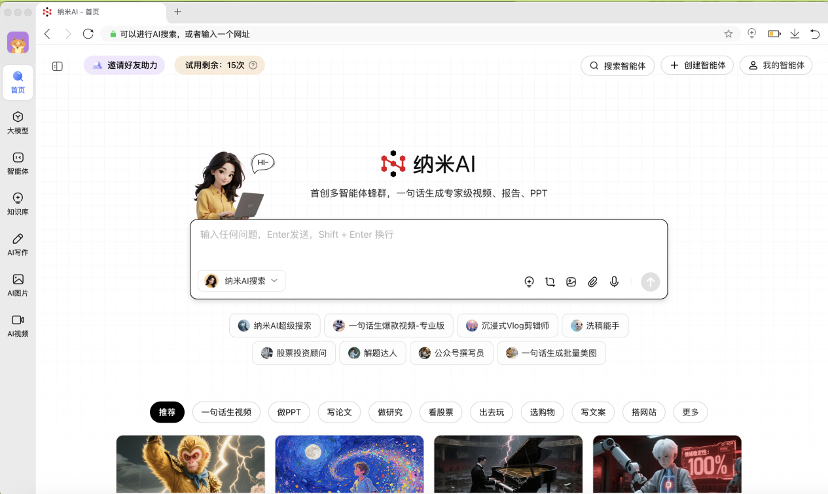Viewport: 828px width, 494px height.
Task: Switch to 一句话生视频 tab
Action: click(x=227, y=412)
